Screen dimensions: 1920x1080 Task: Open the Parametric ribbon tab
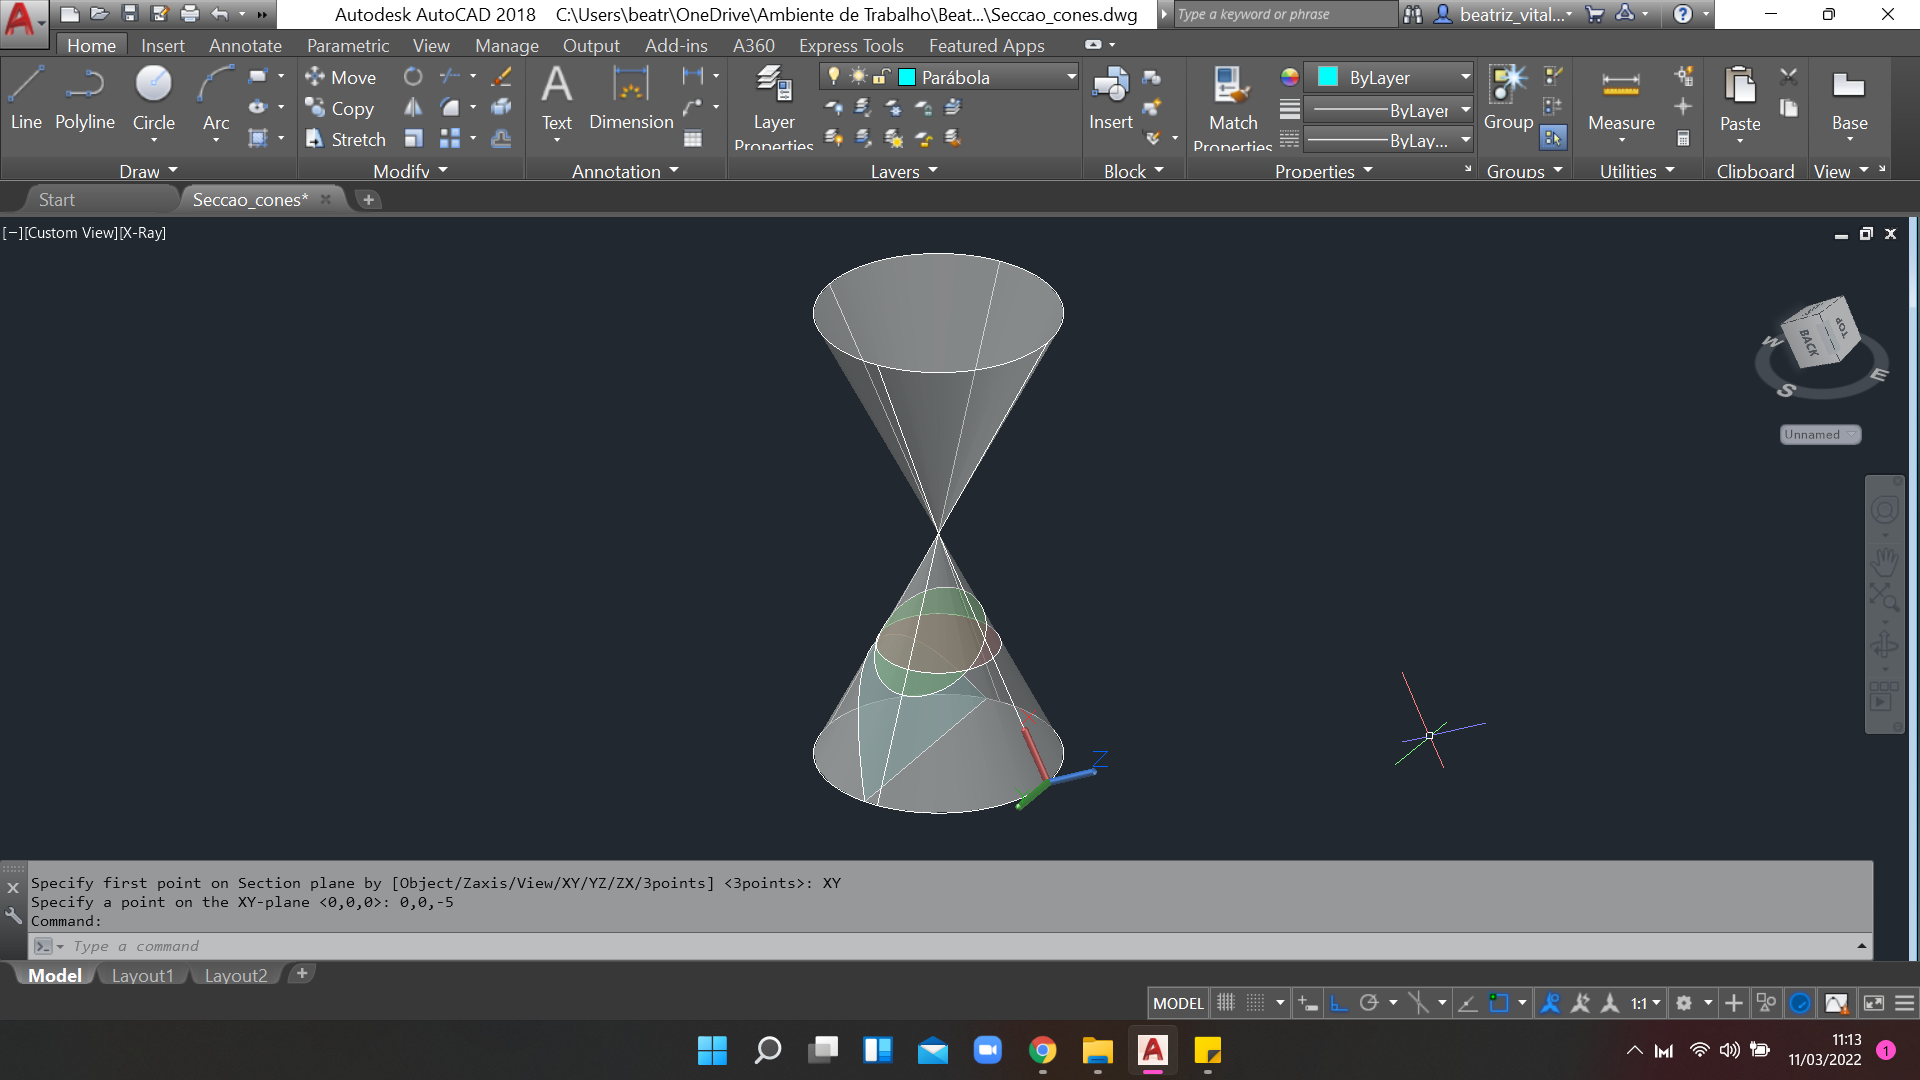pos(348,45)
